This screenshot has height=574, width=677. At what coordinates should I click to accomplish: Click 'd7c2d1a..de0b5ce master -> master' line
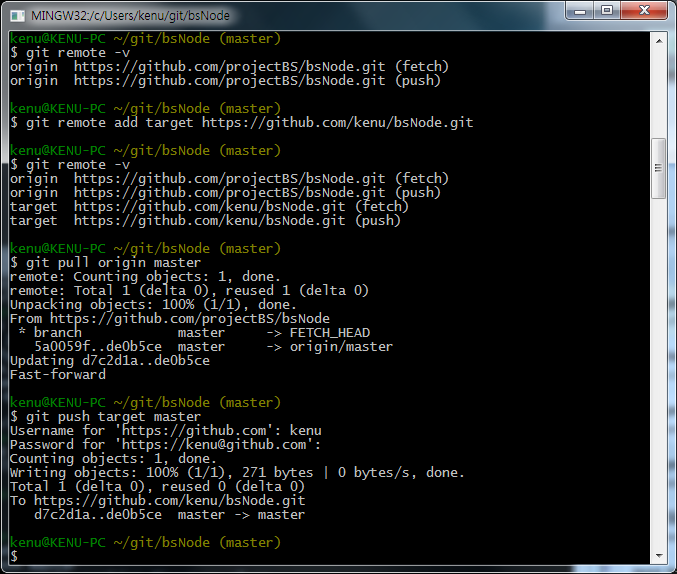[169, 515]
